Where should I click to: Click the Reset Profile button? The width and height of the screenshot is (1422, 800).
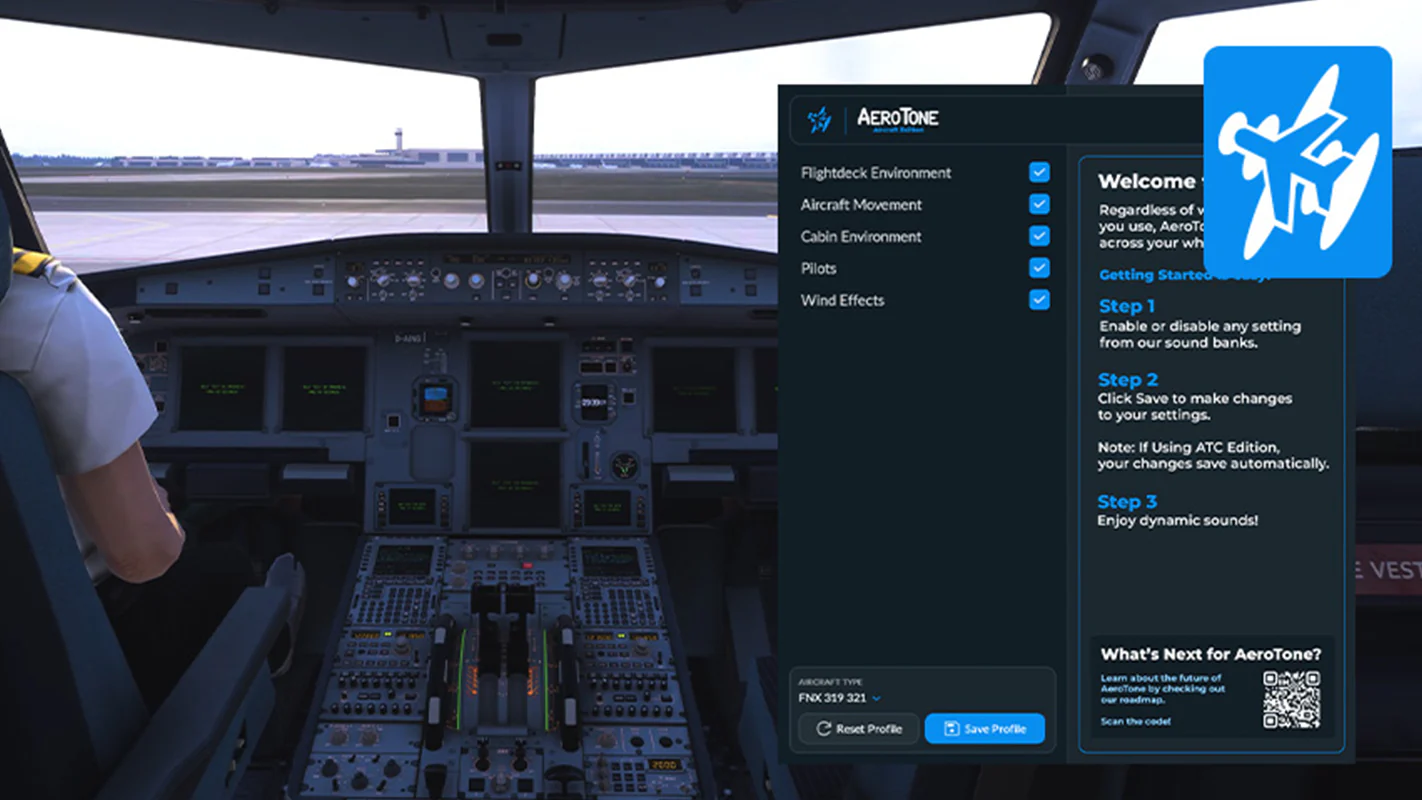859,729
